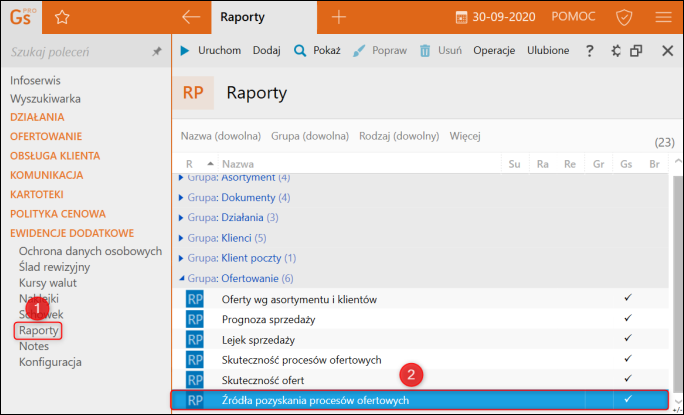Screen dimensions: 684x415
Task: Toggle Gs checkmark for Skuteczność ofert
Action: 626,380
